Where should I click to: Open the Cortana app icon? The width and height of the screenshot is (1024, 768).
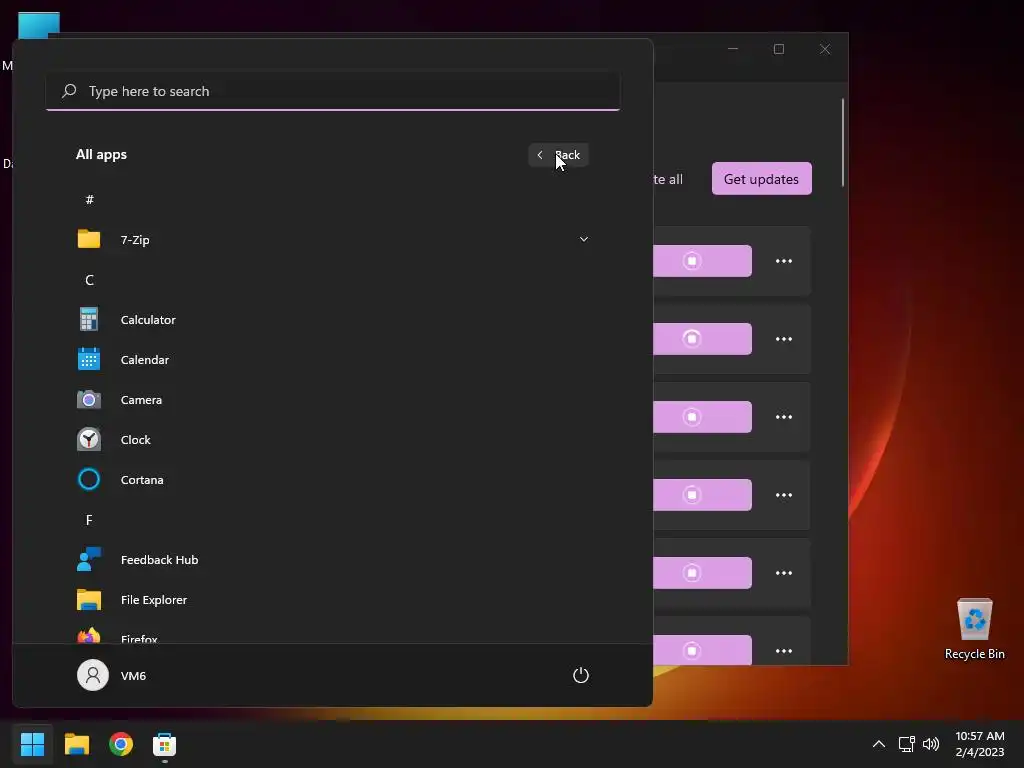pyautogui.click(x=89, y=479)
